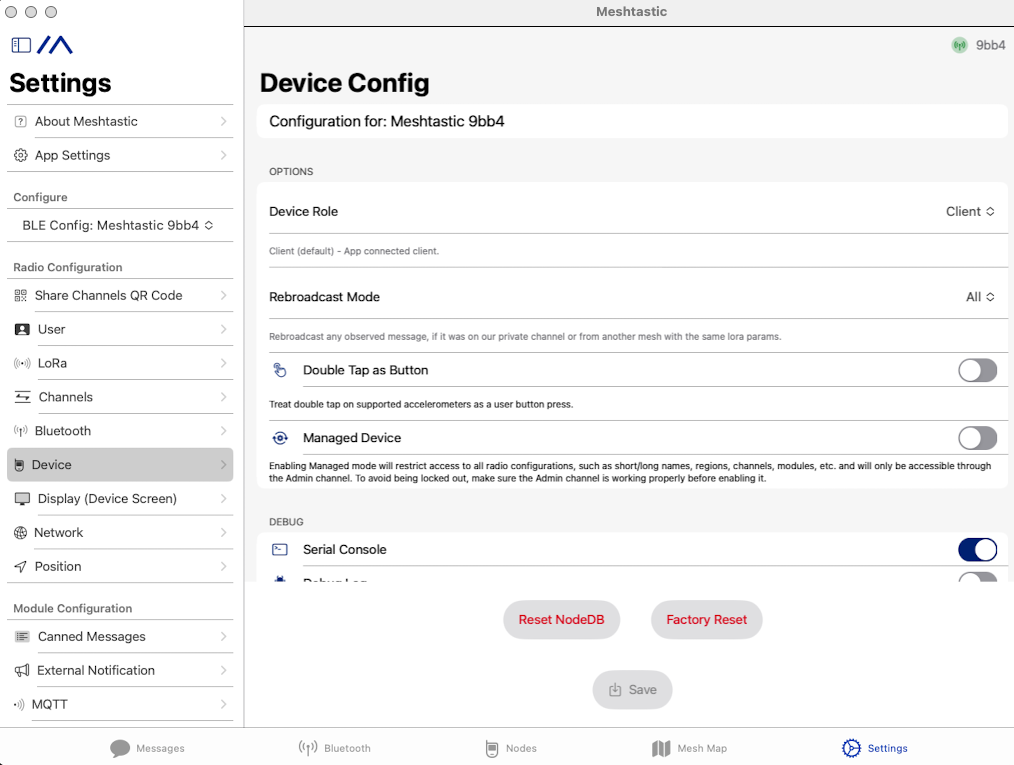This screenshot has height=765, width=1014.
Task: Click the Share Channels QR code icon
Action: [21, 296]
